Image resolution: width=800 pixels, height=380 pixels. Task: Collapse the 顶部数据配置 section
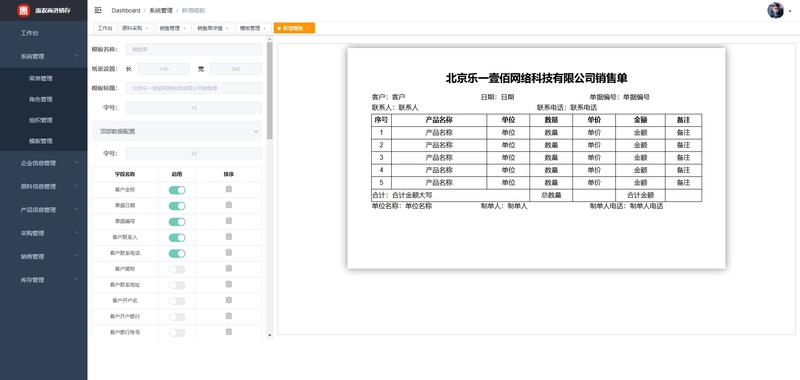point(177,131)
